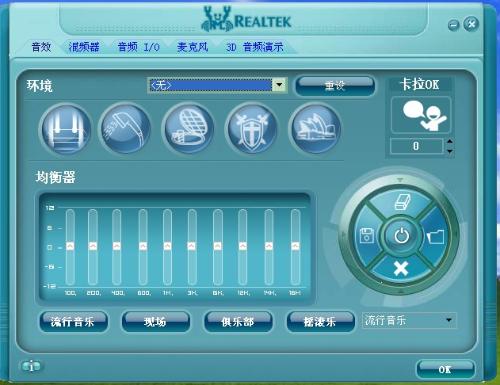Click the karaoke value field showing 0
Screen dimensions: 500x385
point(417,146)
